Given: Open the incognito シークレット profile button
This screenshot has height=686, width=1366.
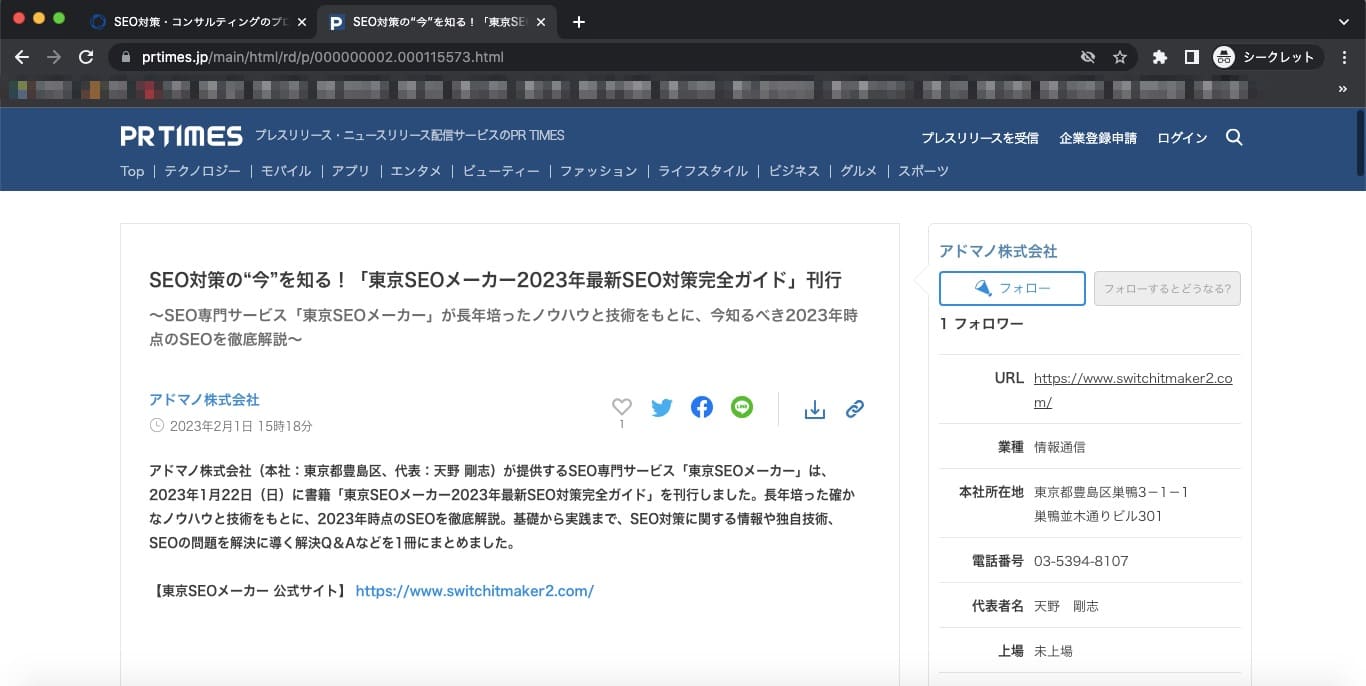Looking at the screenshot, I should click(x=1267, y=57).
